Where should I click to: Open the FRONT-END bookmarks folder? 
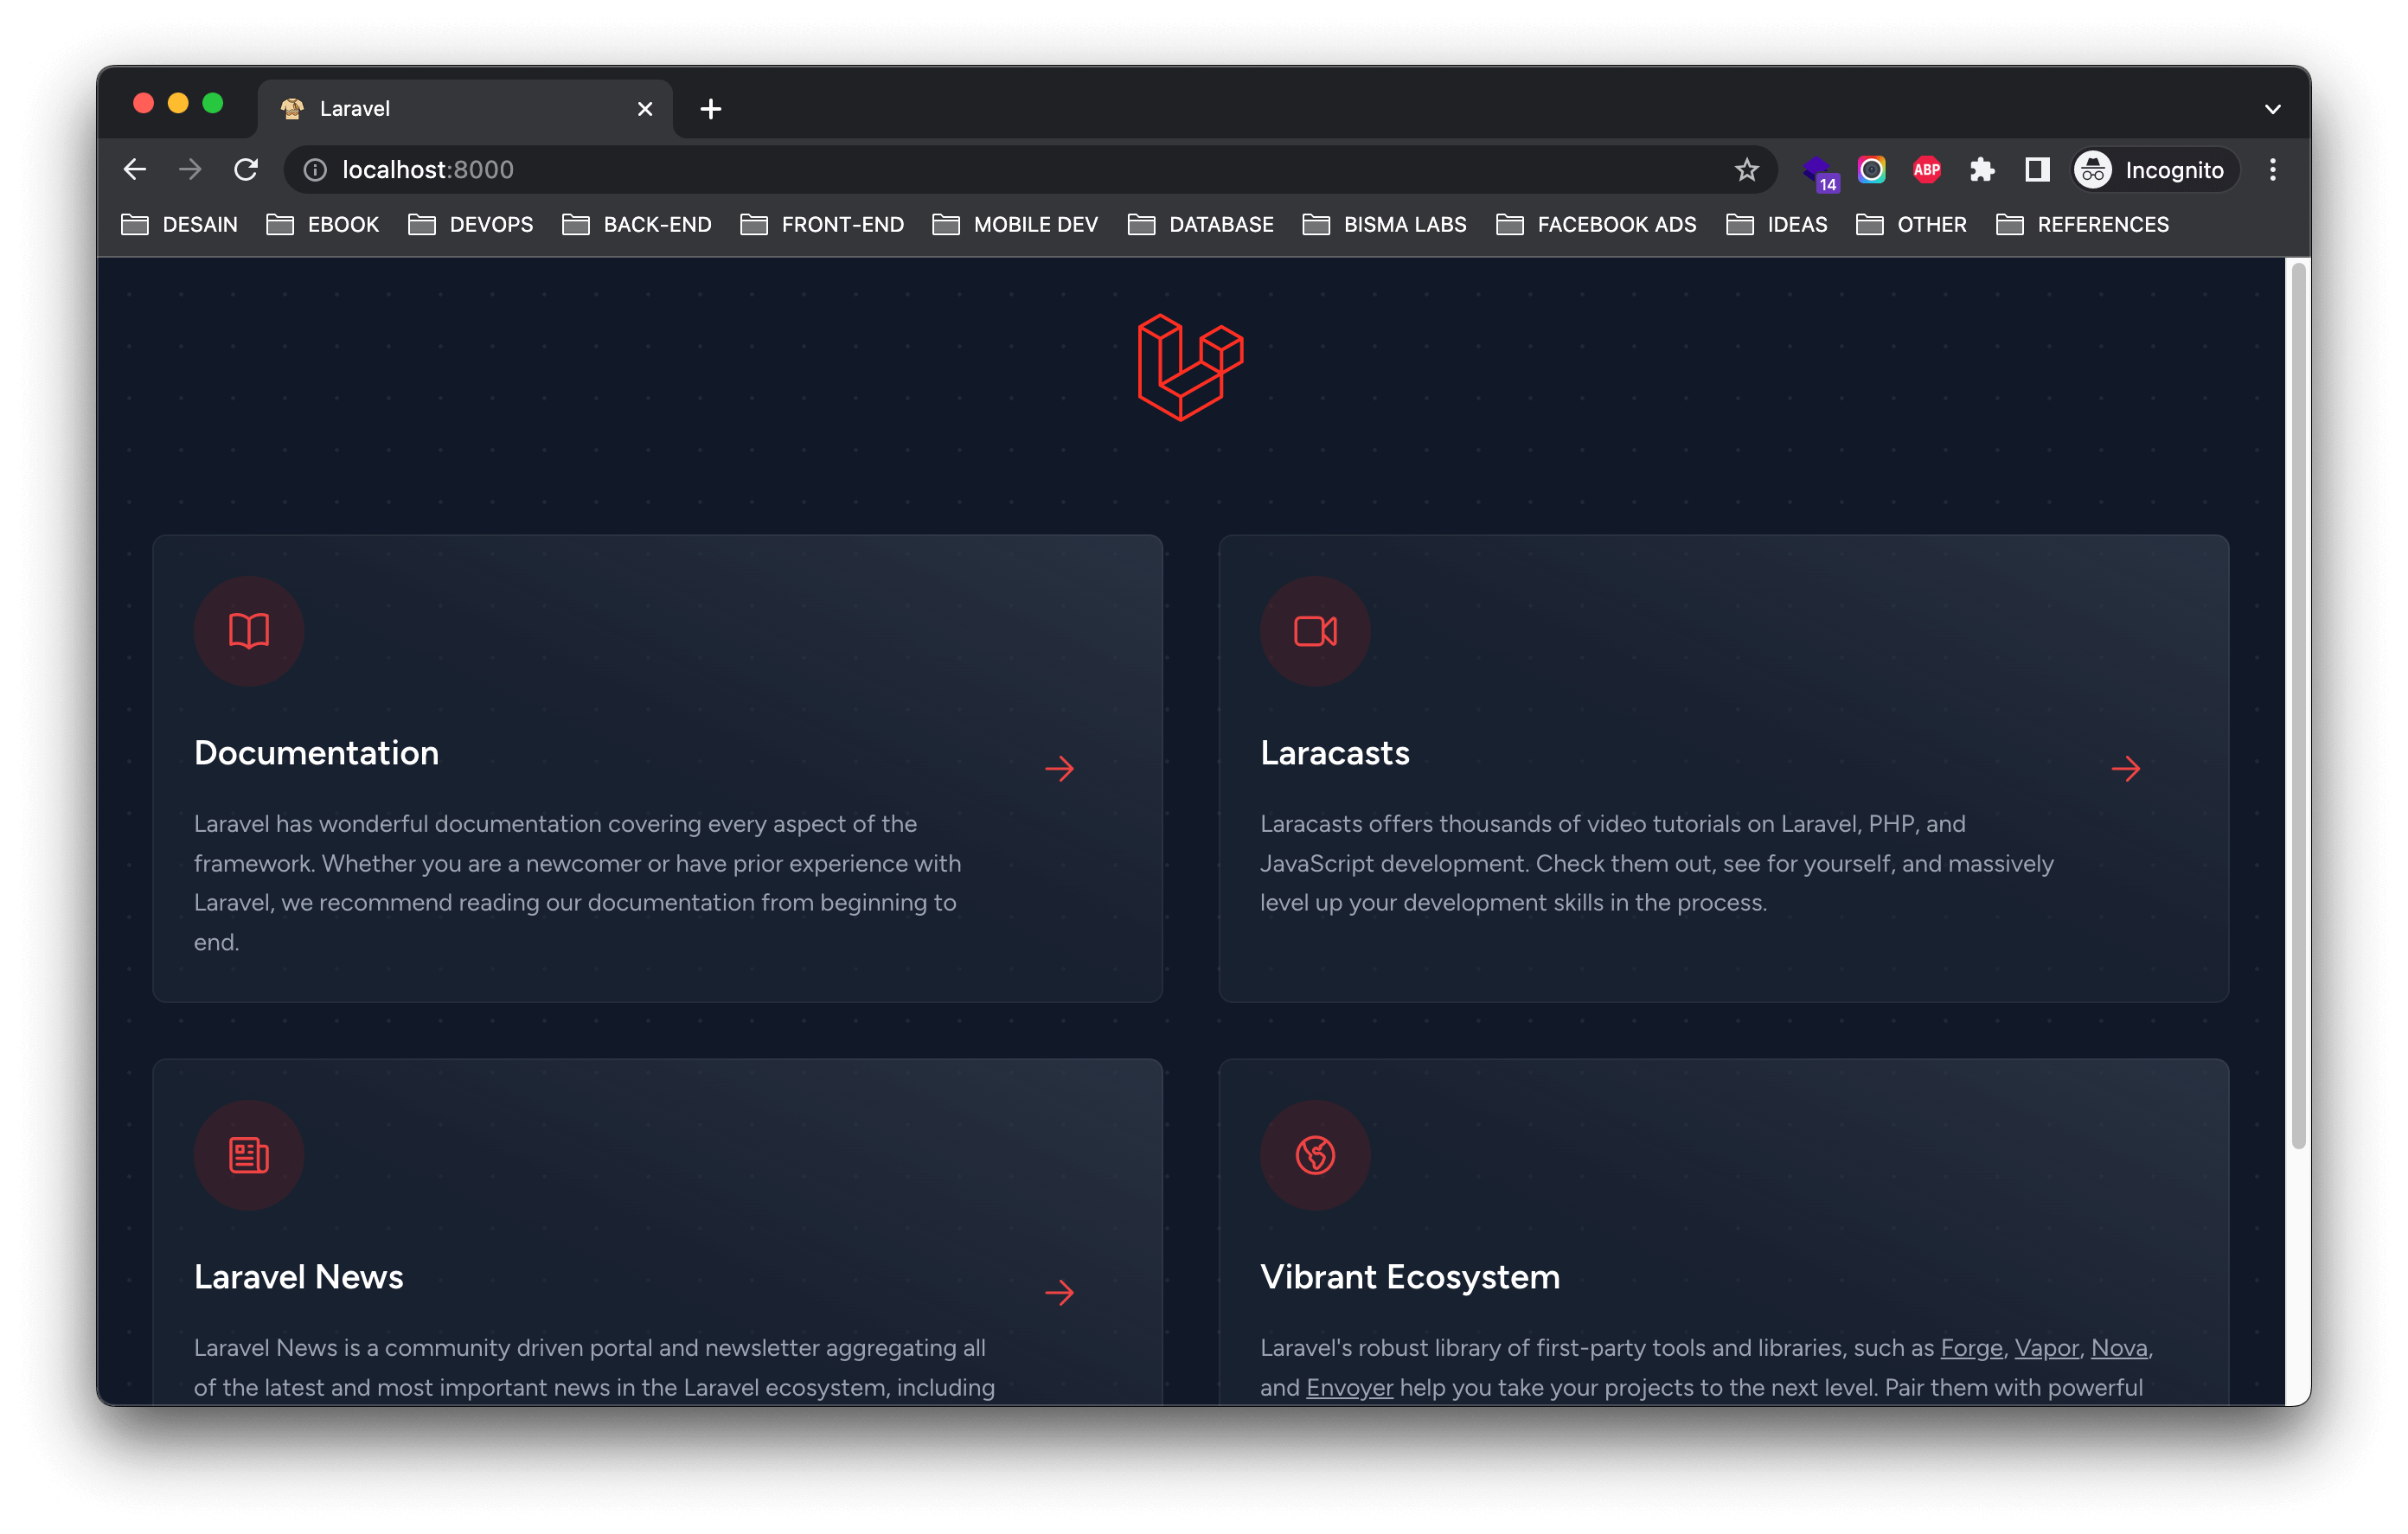pos(822,225)
